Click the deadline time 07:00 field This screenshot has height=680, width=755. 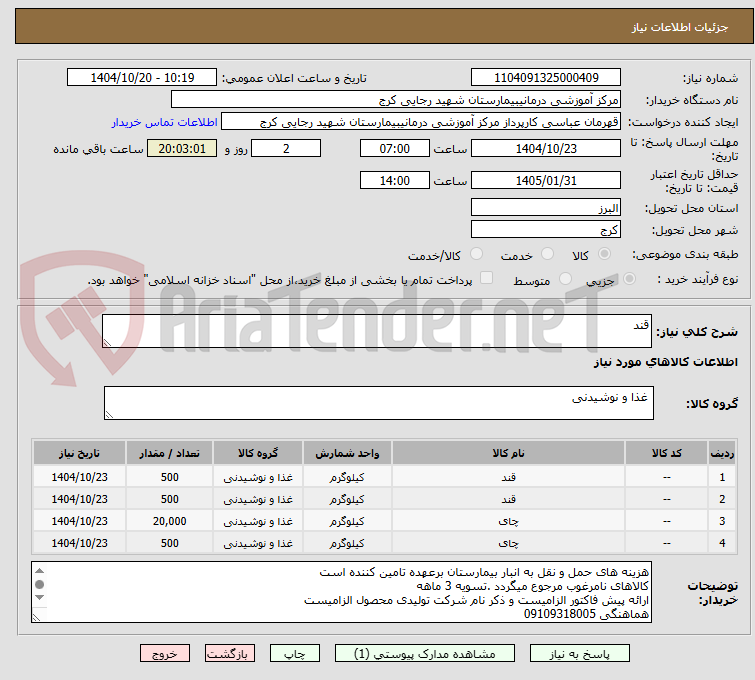pos(394,148)
